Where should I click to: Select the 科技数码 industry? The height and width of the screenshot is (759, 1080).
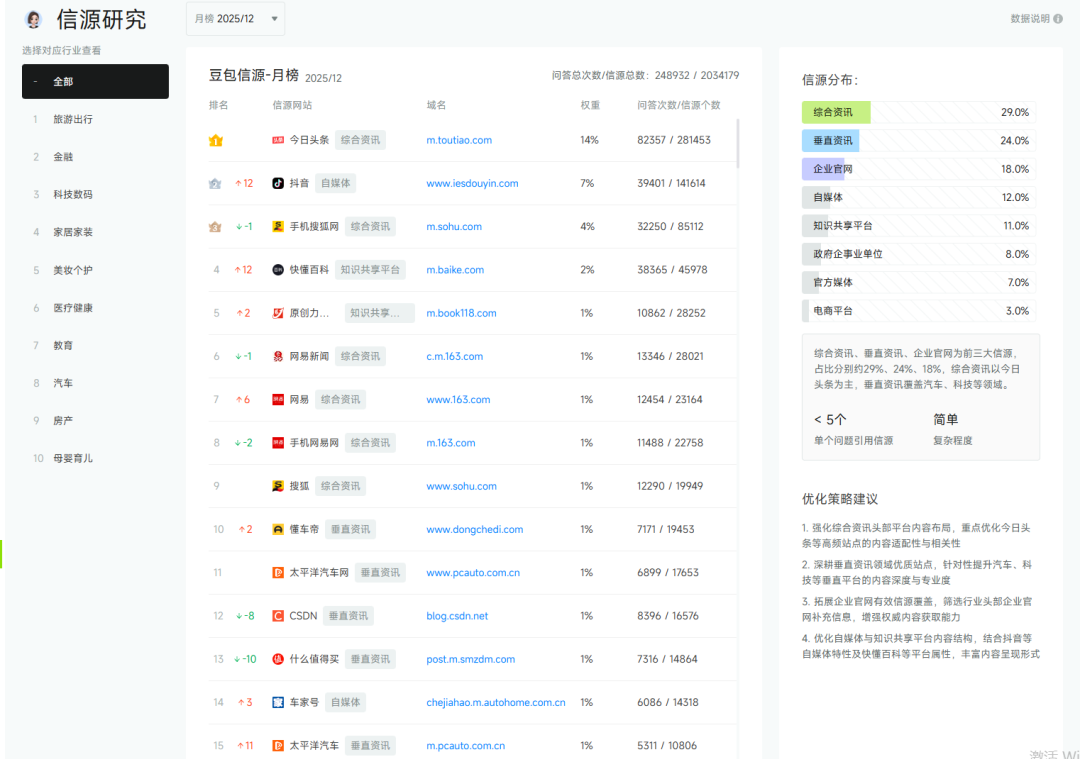[73, 194]
